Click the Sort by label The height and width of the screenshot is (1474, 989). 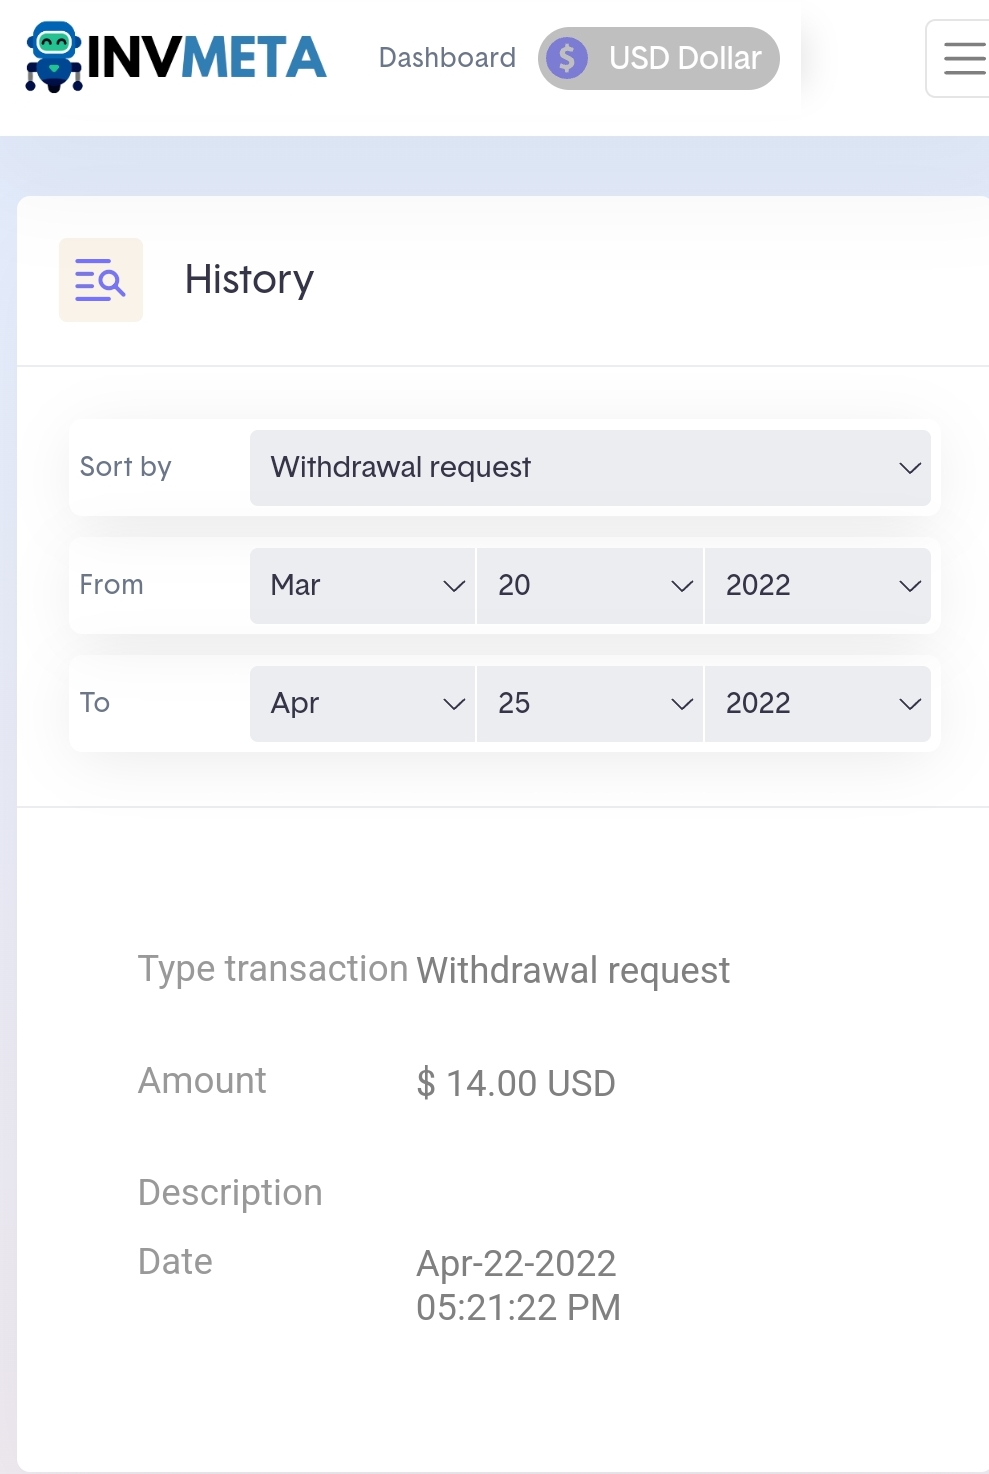click(126, 467)
